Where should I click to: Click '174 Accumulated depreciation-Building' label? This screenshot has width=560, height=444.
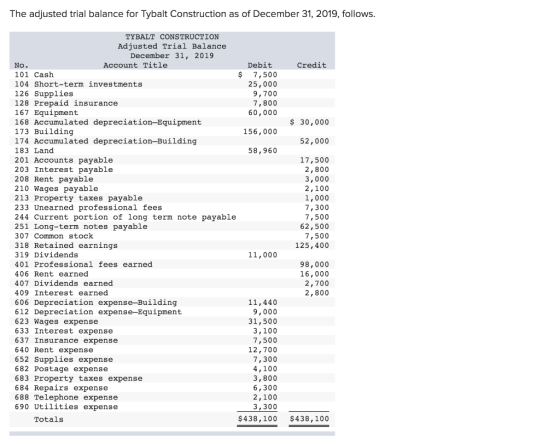tap(106, 141)
